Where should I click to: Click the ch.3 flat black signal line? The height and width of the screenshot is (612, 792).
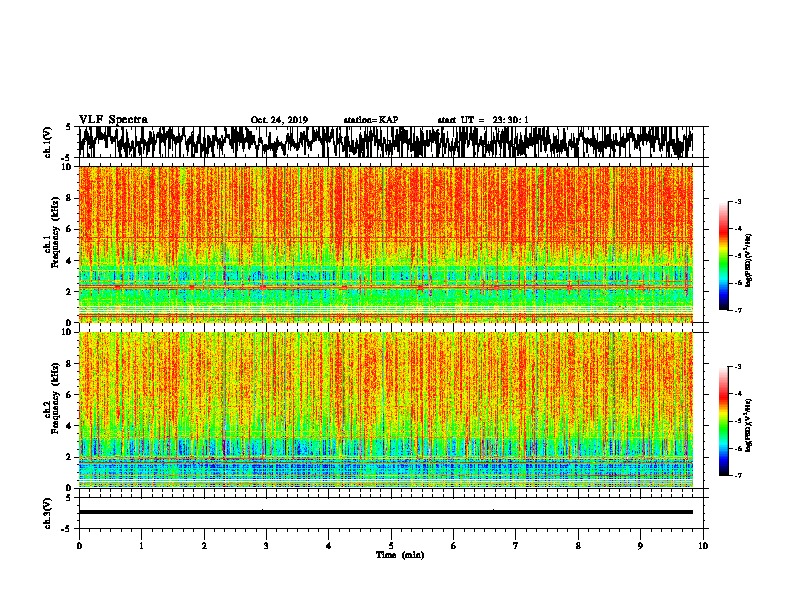coord(385,512)
